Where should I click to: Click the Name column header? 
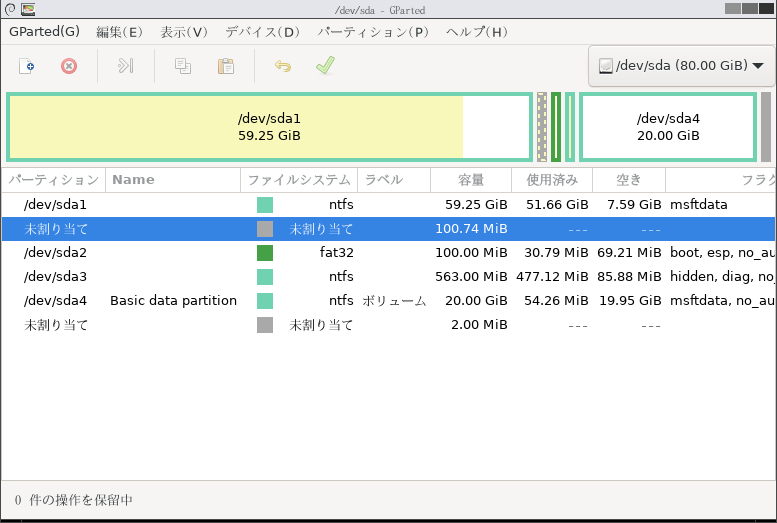coord(173,180)
